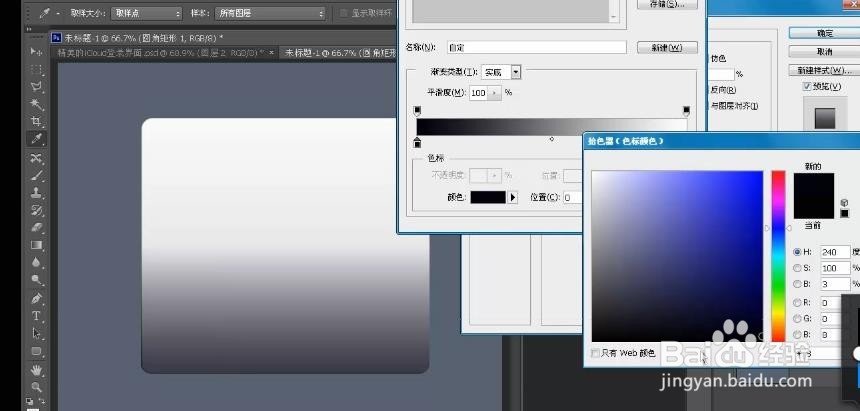Screen dimensions: 860x411
Task: Select the Brush tool
Action: coord(36,176)
